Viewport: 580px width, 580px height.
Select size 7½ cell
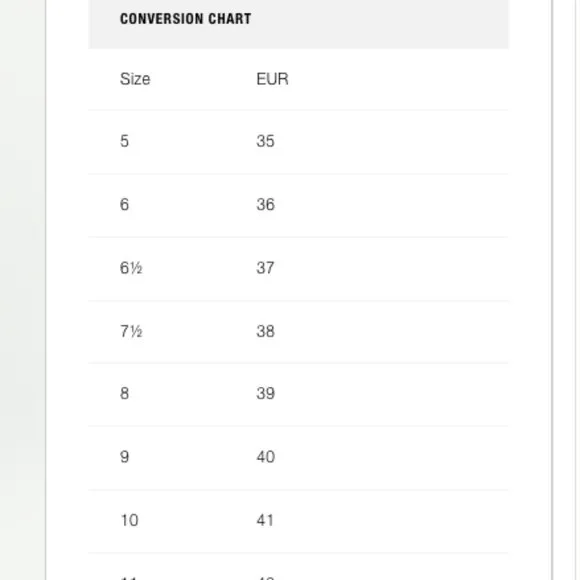(131, 331)
